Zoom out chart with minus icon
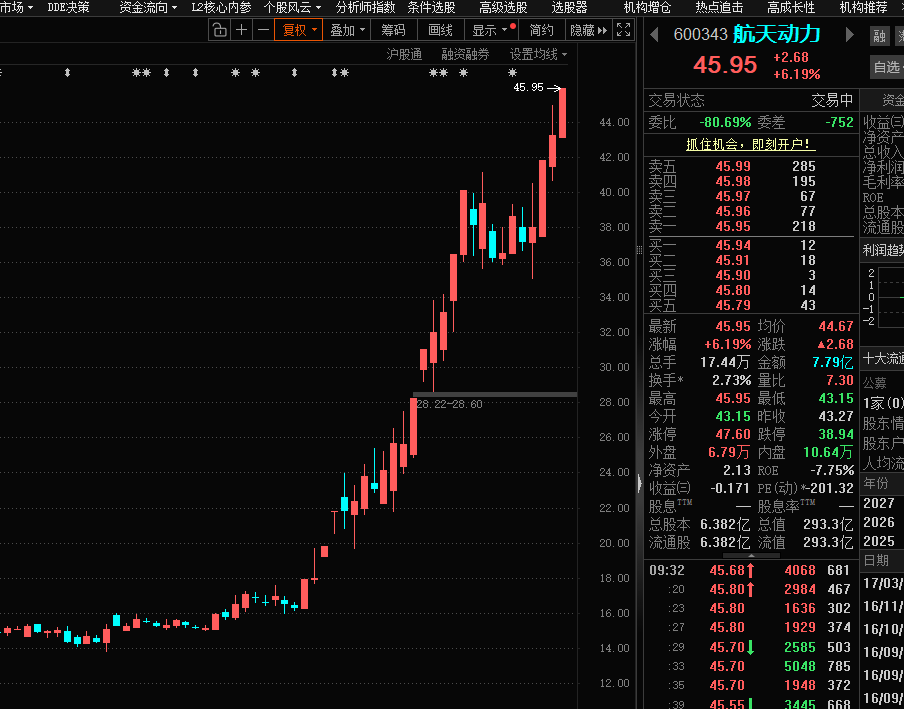Viewport: 904px width, 709px height. [x=263, y=30]
